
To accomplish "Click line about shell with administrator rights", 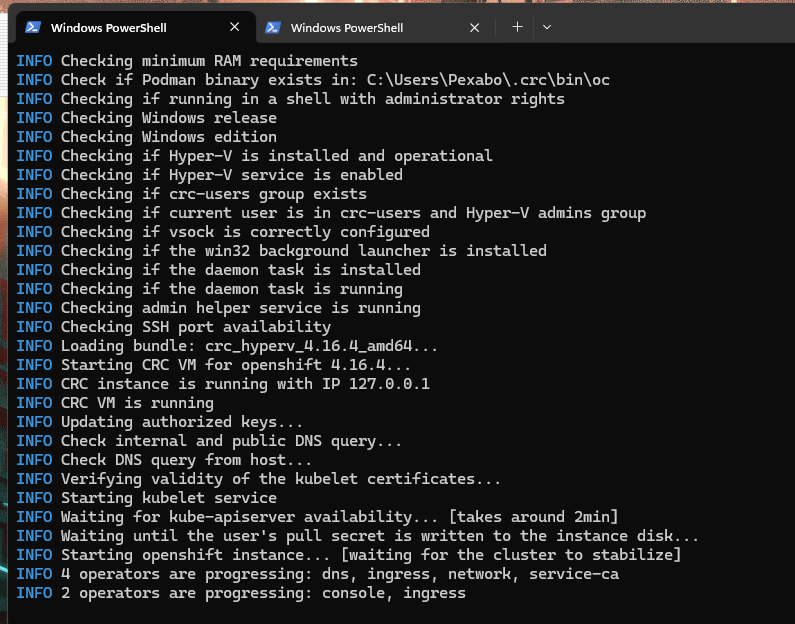I will 291,99.
